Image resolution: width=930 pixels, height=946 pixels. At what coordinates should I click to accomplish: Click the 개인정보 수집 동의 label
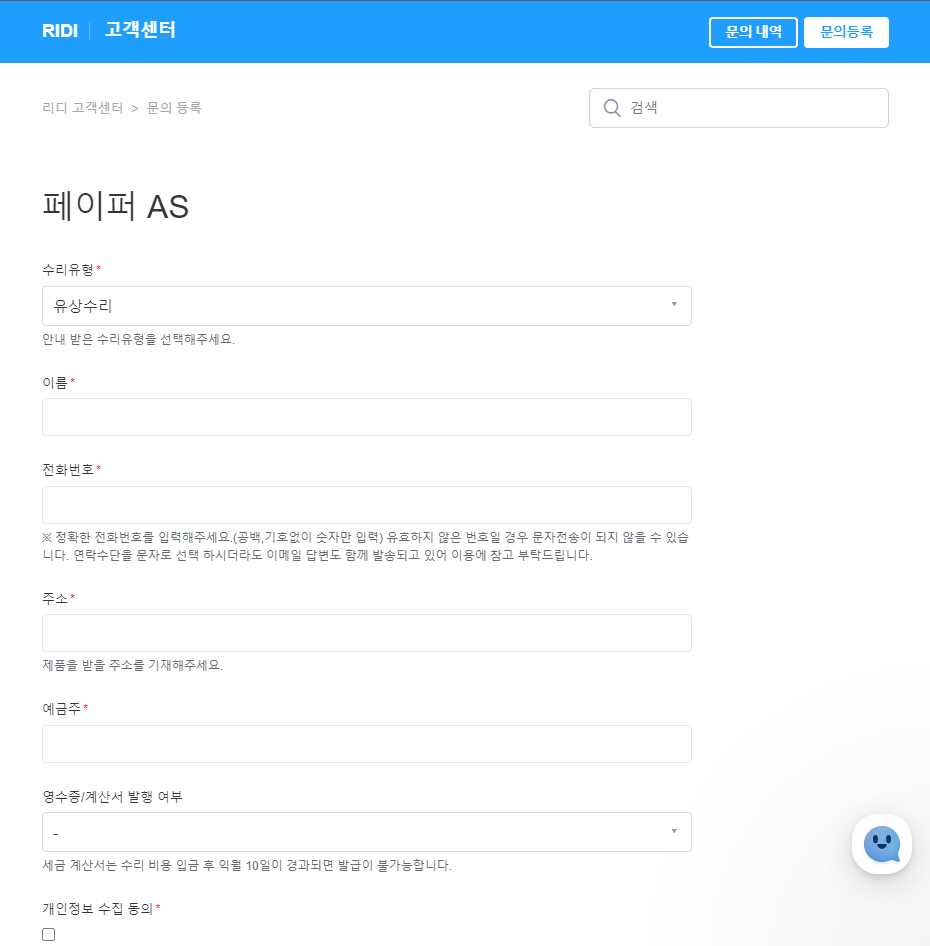coord(97,909)
